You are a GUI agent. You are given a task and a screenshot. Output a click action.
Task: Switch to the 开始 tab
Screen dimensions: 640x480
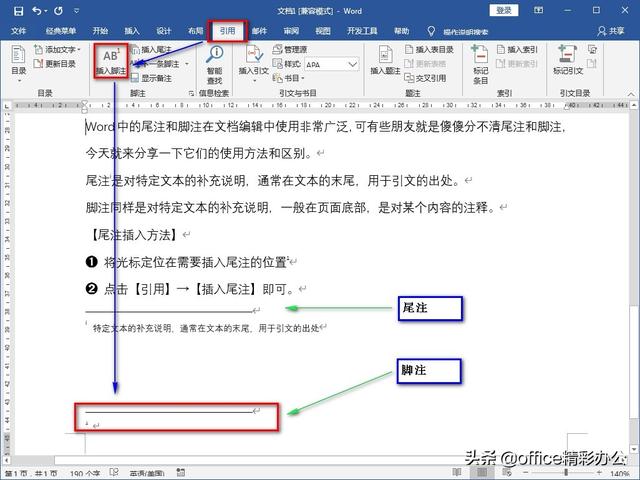[x=100, y=31]
